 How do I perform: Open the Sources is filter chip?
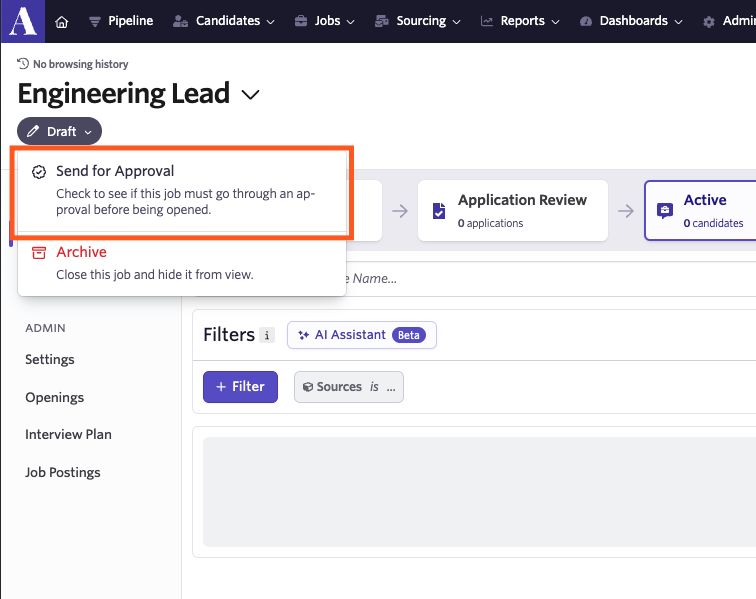coord(349,387)
